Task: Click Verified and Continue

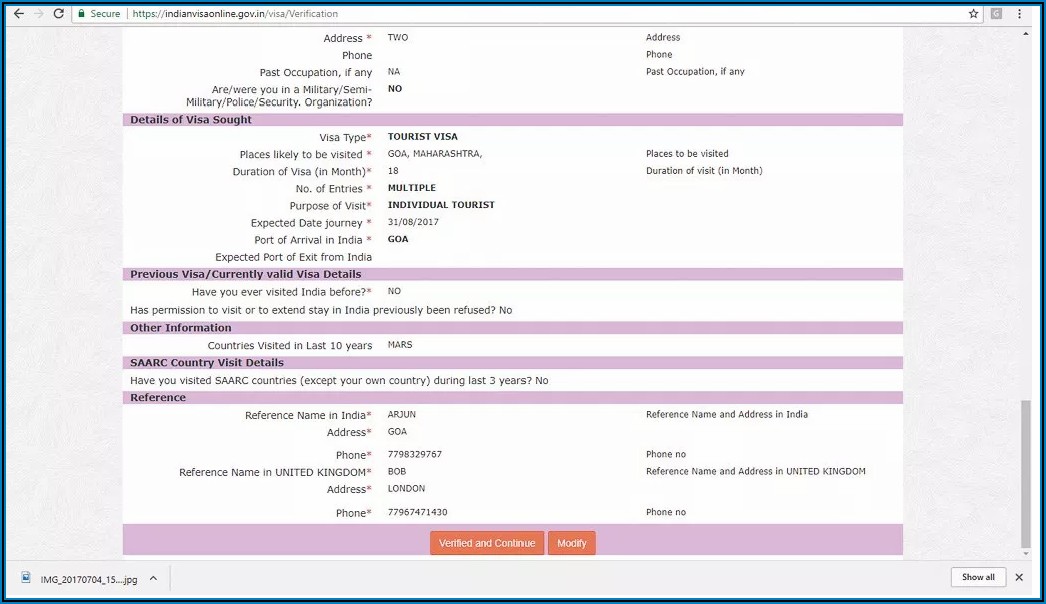Action: click(x=487, y=543)
